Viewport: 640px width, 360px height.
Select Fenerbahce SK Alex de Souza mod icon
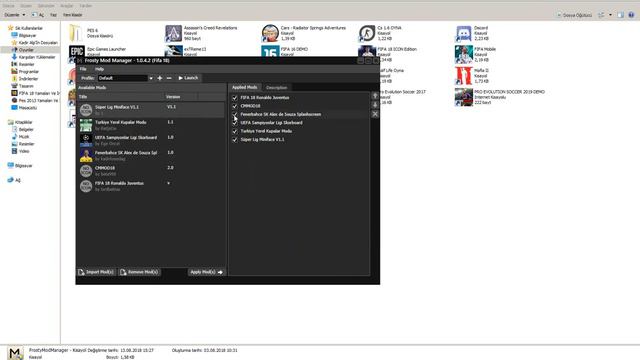pos(86,156)
